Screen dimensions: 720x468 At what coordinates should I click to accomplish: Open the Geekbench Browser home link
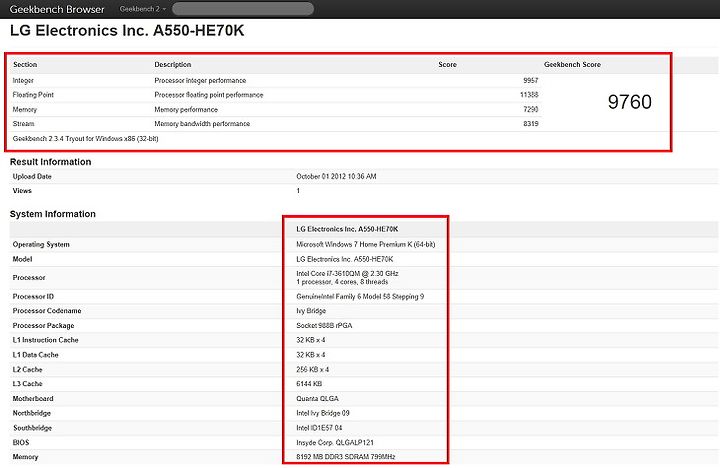[x=57, y=9]
